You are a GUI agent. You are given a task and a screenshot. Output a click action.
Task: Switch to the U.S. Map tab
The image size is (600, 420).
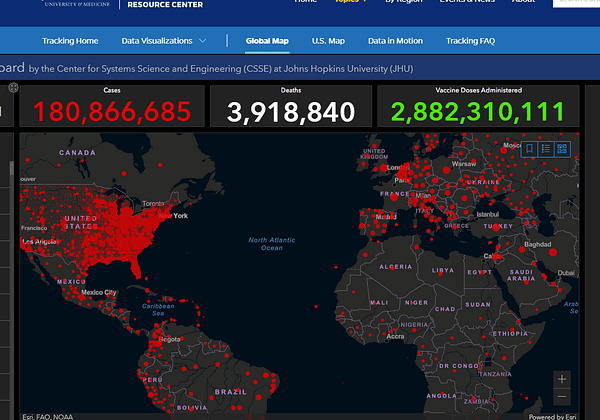pyautogui.click(x=328, y=41)
